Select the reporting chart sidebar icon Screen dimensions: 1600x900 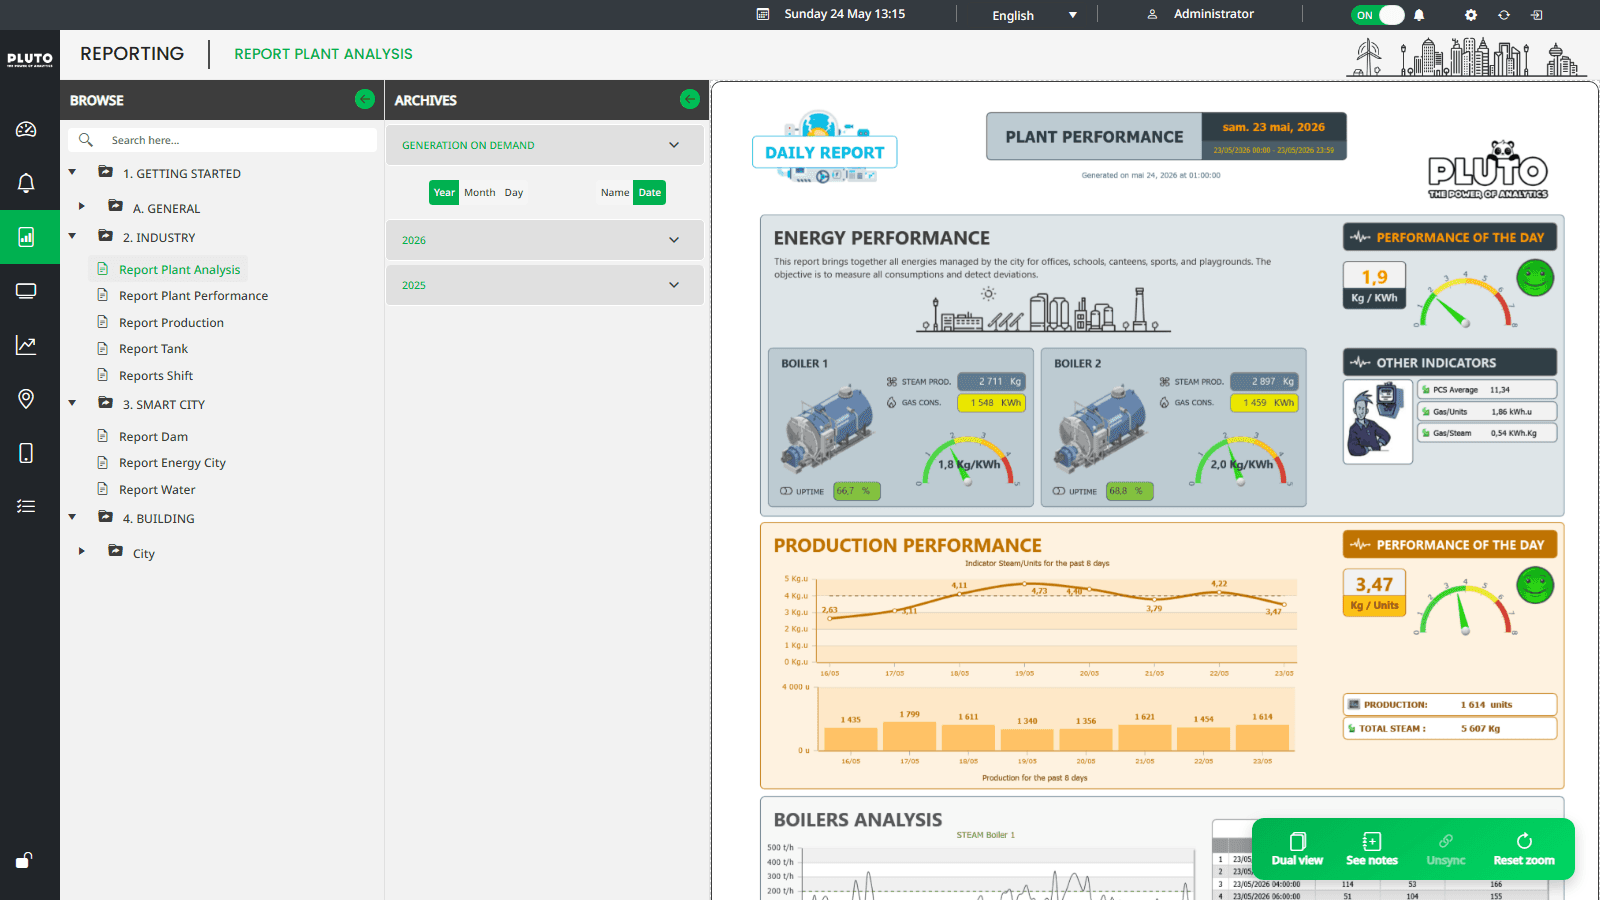point(26,237)
